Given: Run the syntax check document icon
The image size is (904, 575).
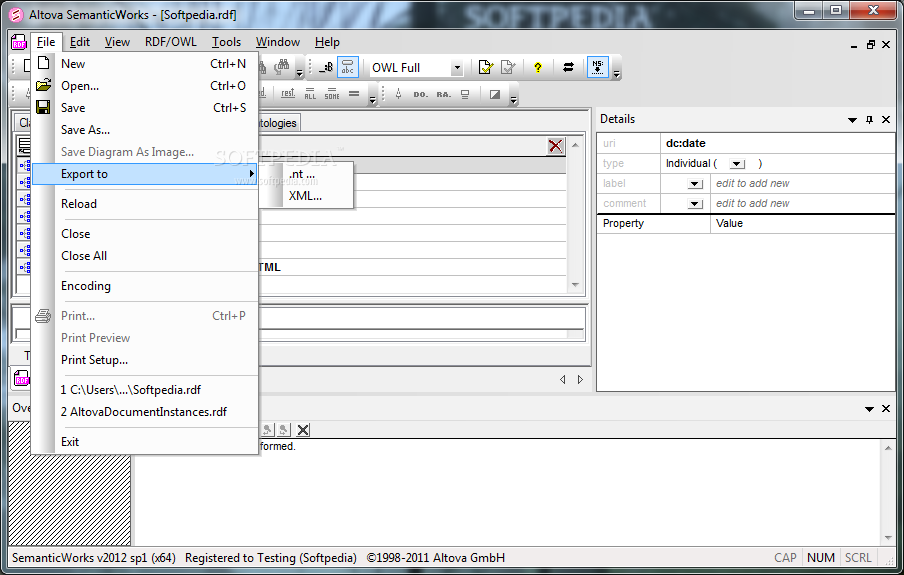Looking at the screenshot, I should click(x=486, y=67).
